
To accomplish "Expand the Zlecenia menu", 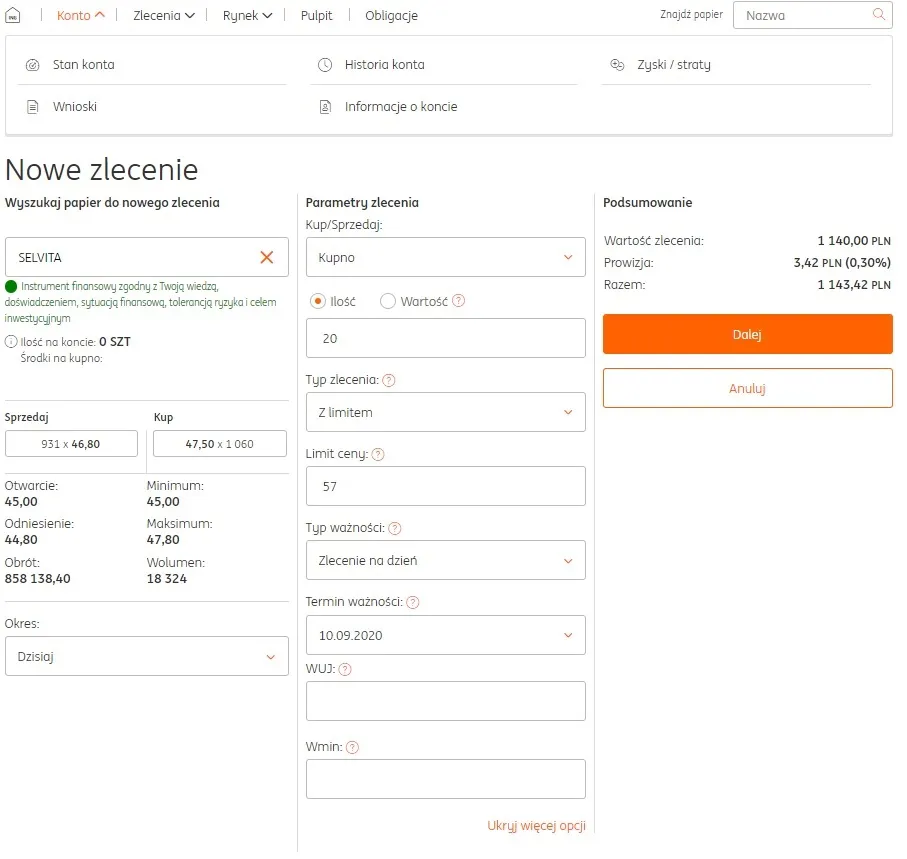I will coord(164,16).
